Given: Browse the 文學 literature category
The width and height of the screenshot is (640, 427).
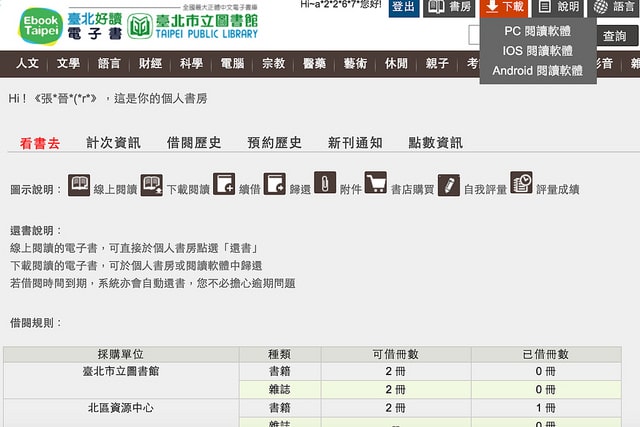Looking at the screenshot, I should (x=68, y=64).
